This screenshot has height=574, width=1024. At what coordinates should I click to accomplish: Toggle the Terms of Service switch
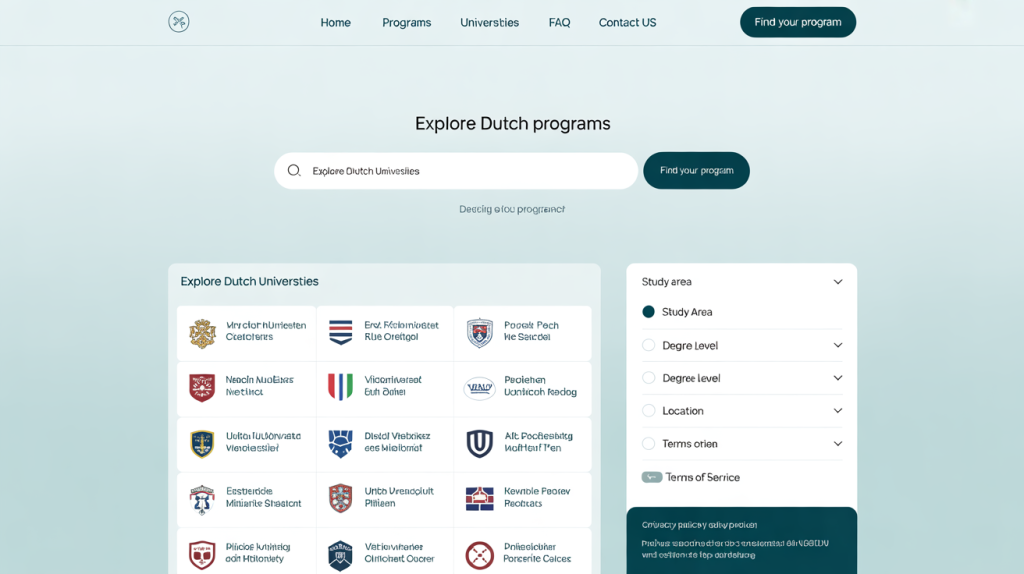652,477
